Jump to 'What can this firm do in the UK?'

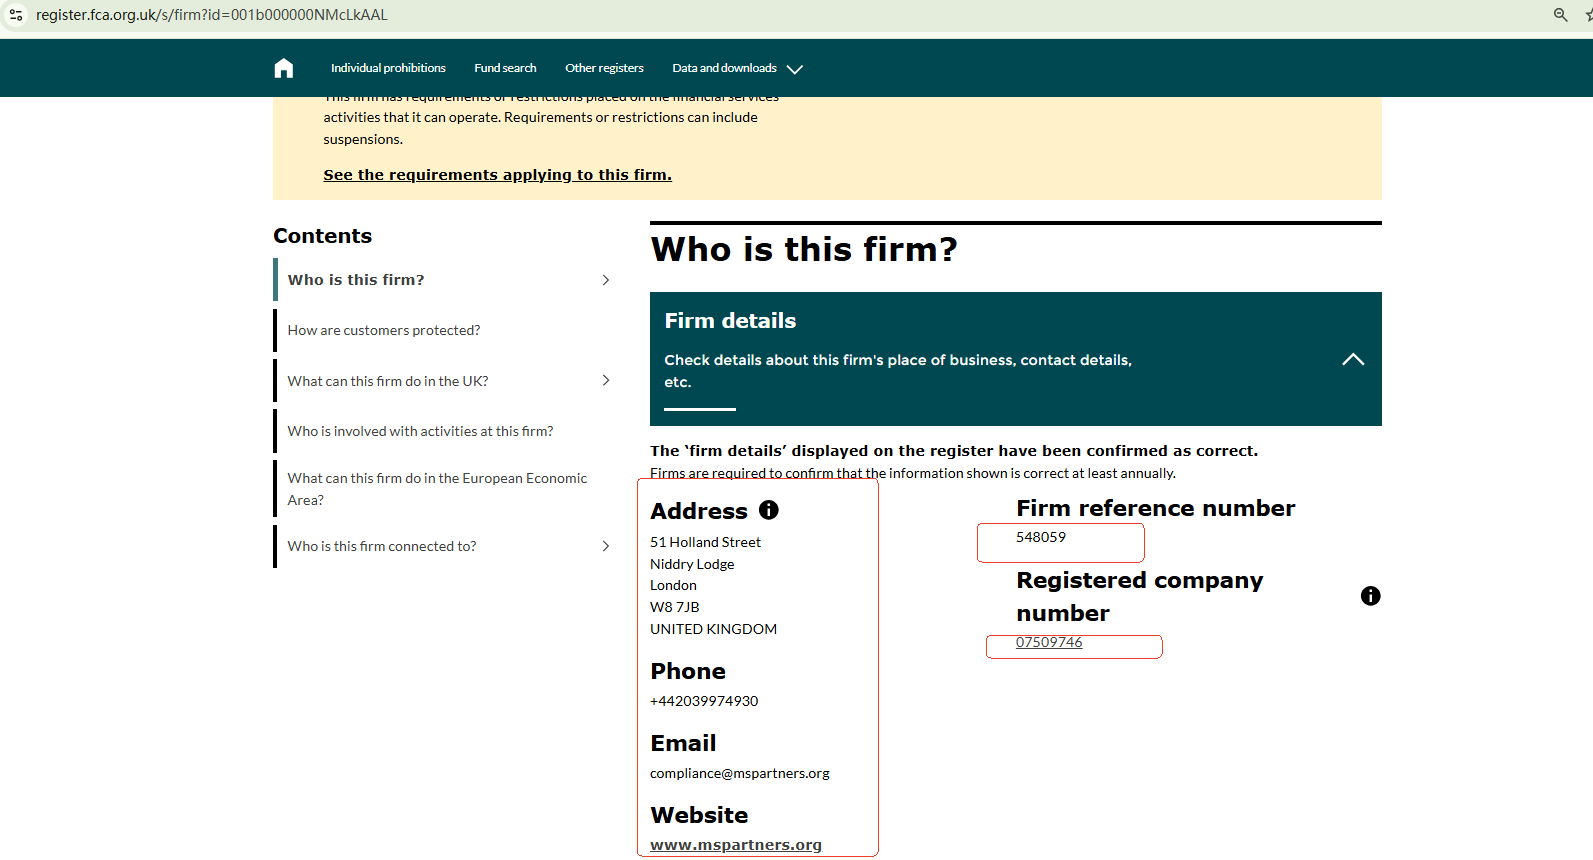(388, 381)
